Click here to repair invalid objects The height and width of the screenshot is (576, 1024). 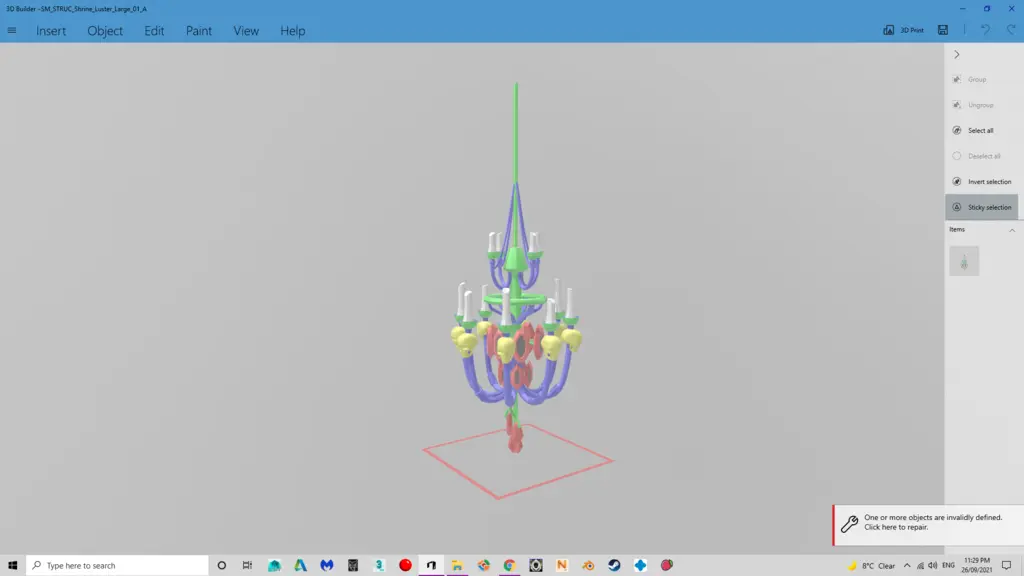tap(930, 521)
